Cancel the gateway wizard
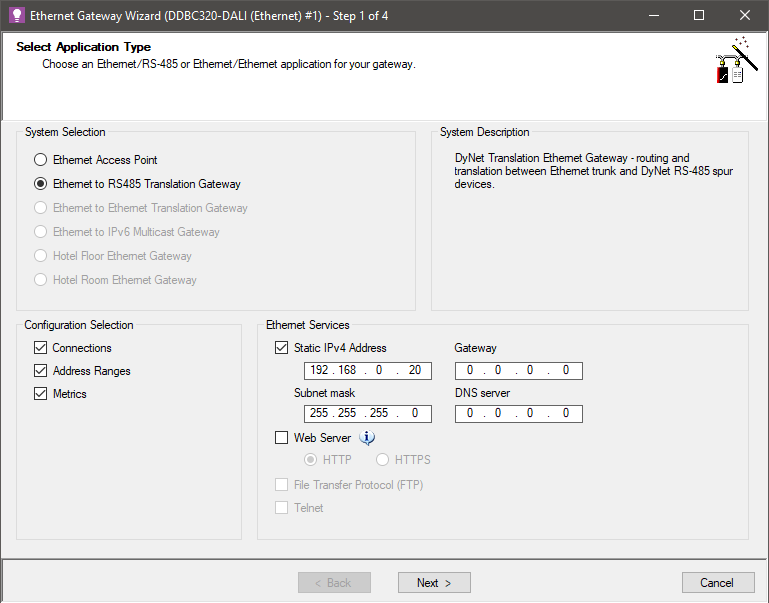Screen dimensions: 769x603 (x=717, y=583)
